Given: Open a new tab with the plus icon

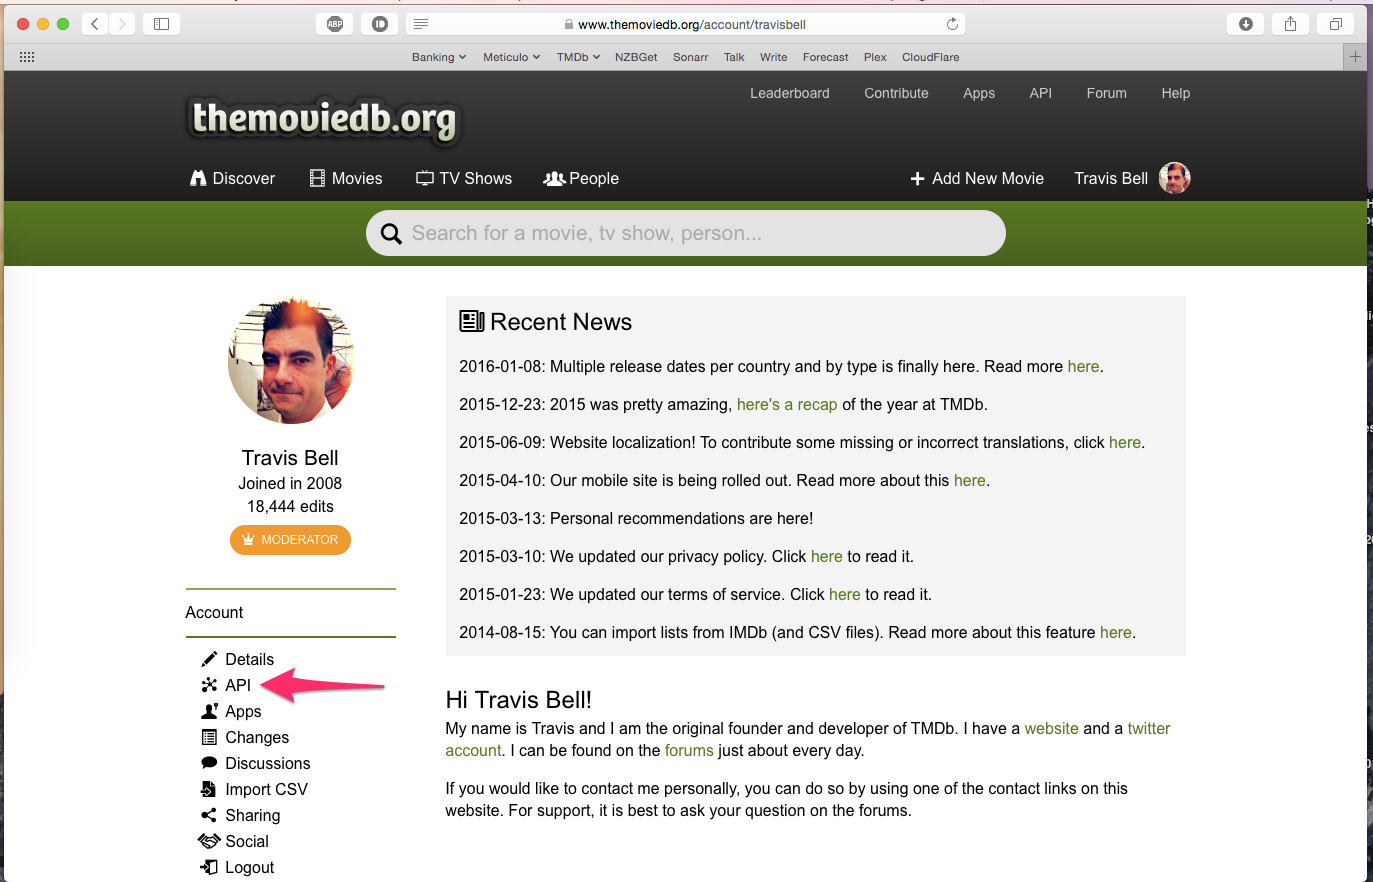Looking at the screenshot, I should point(1355,57).
